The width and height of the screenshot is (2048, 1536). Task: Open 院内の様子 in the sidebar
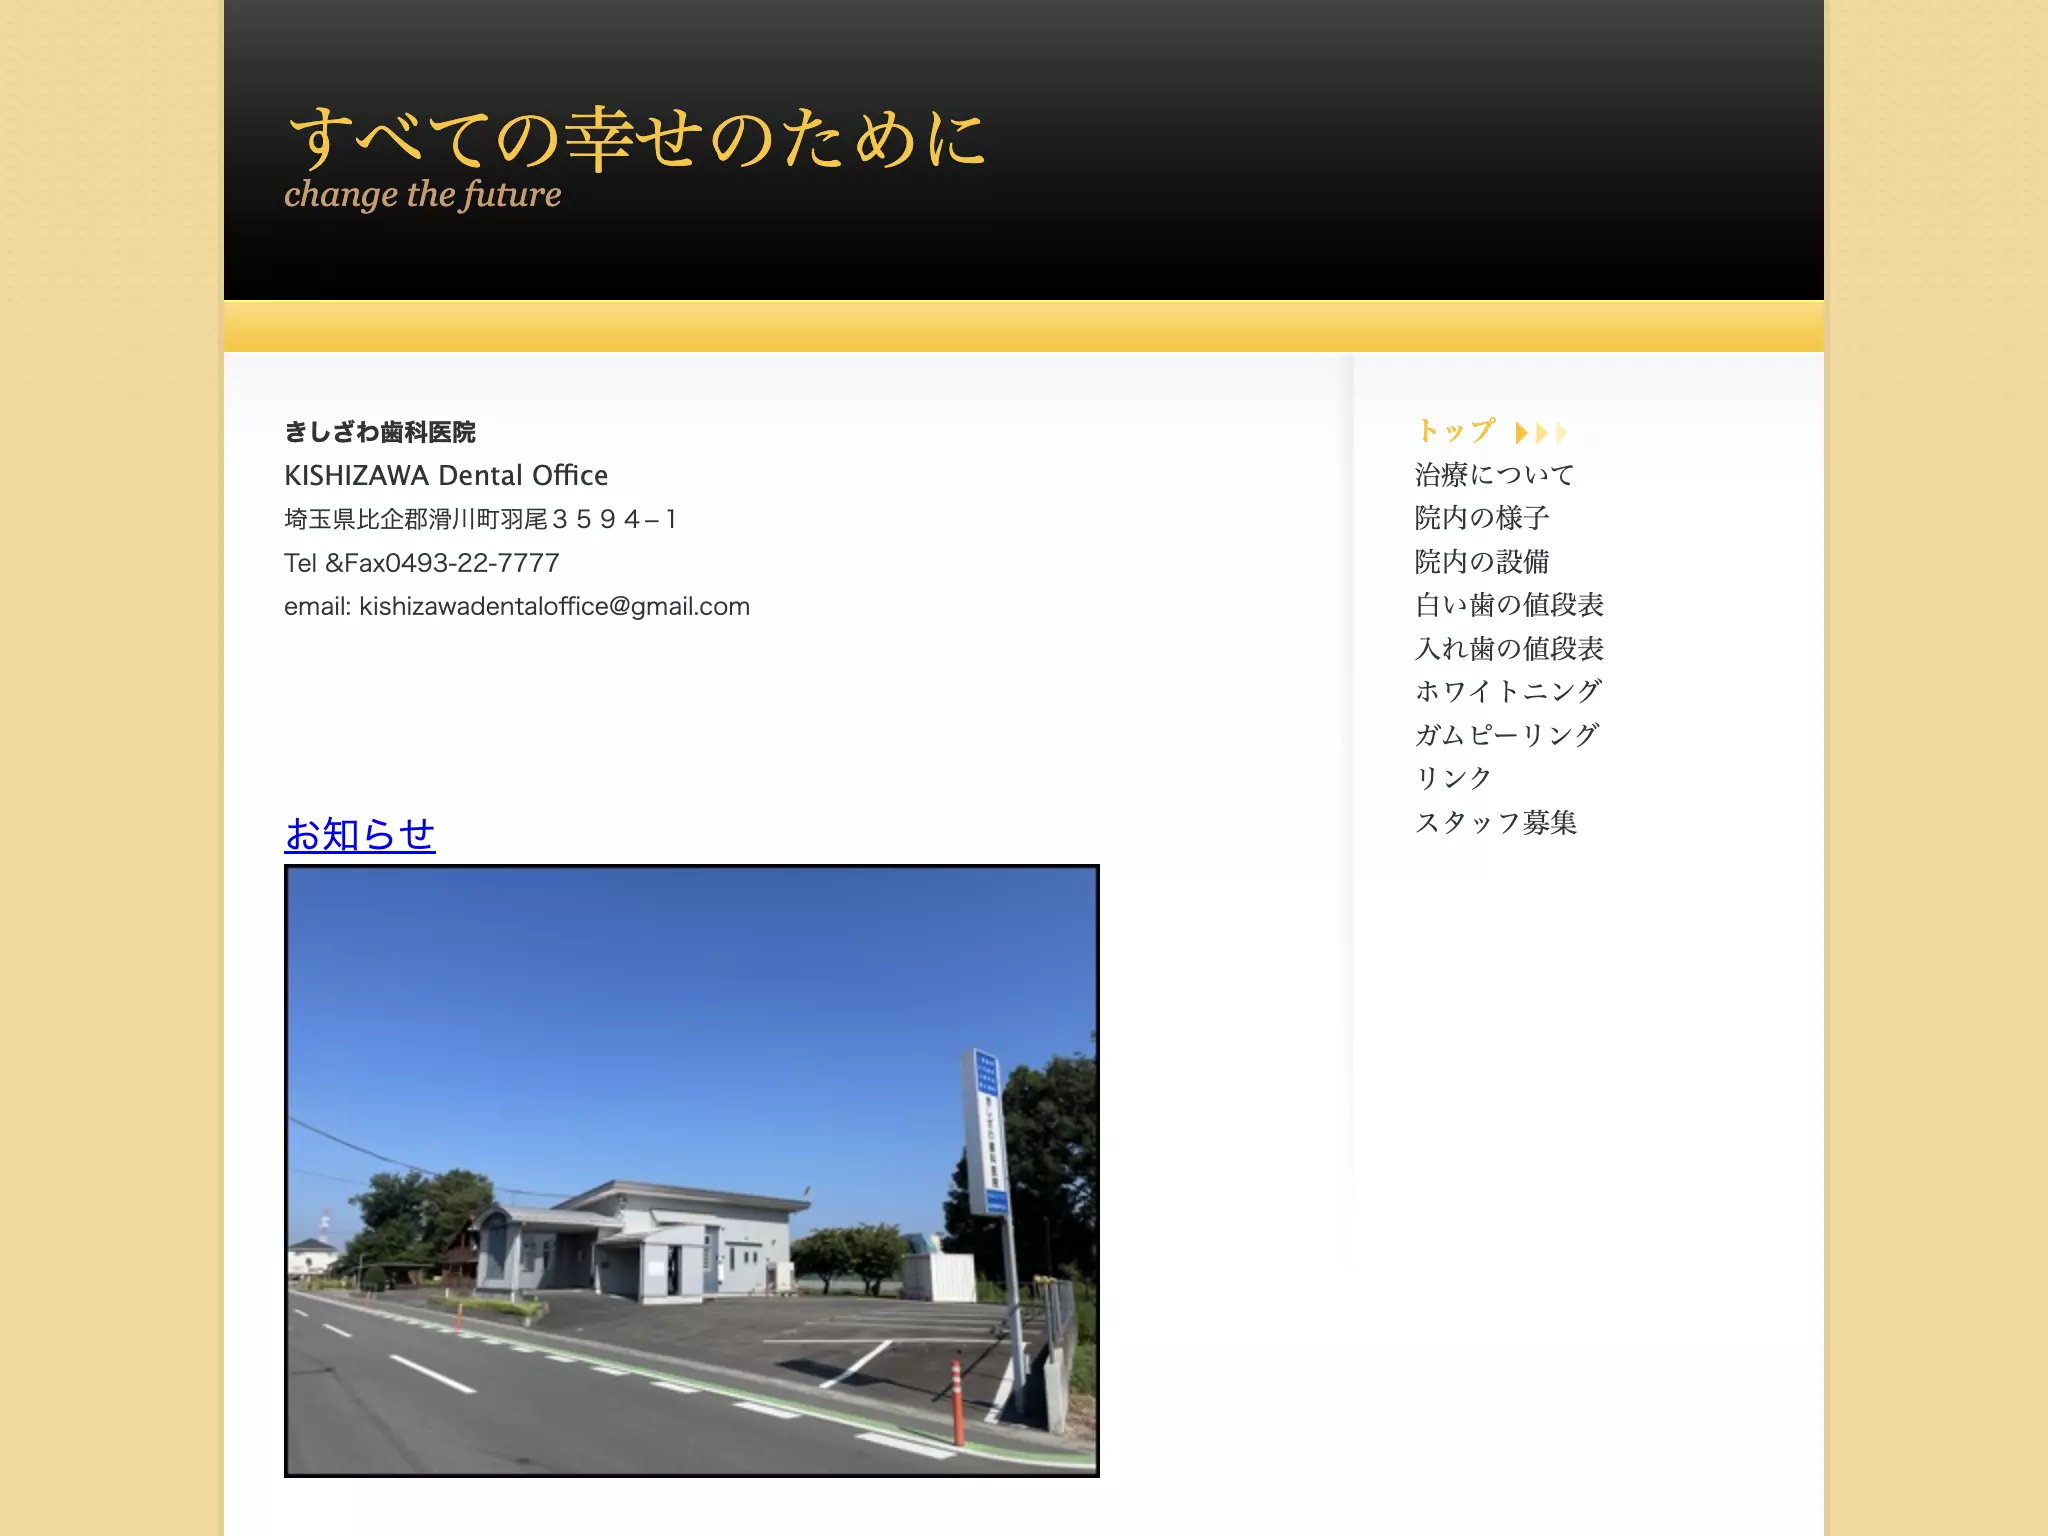point(1482,518)
